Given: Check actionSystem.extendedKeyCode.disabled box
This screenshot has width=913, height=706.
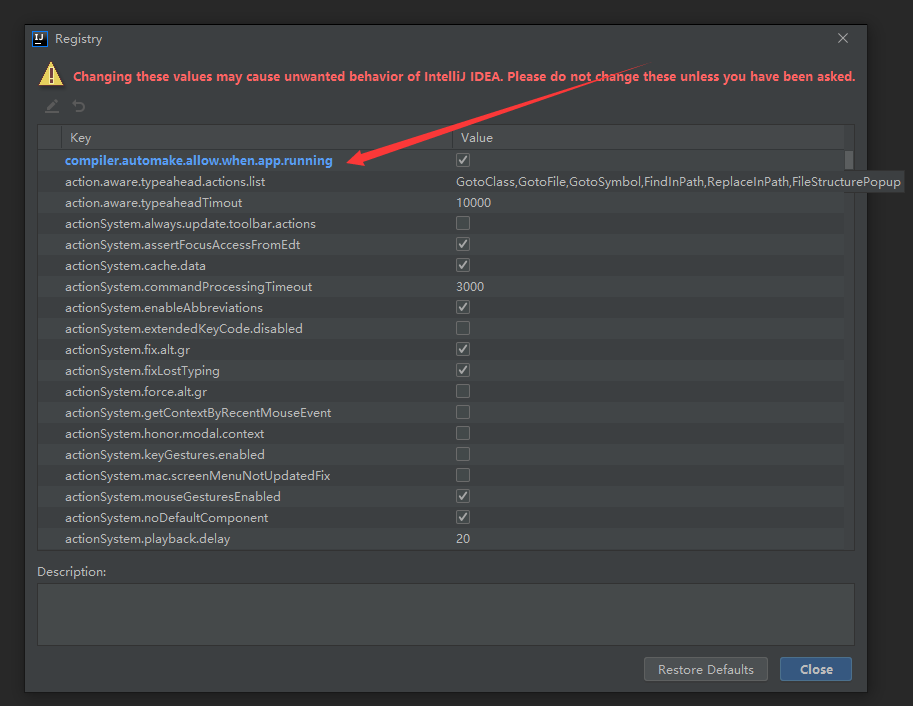Looking at the screenshot, I should point(463,328).
